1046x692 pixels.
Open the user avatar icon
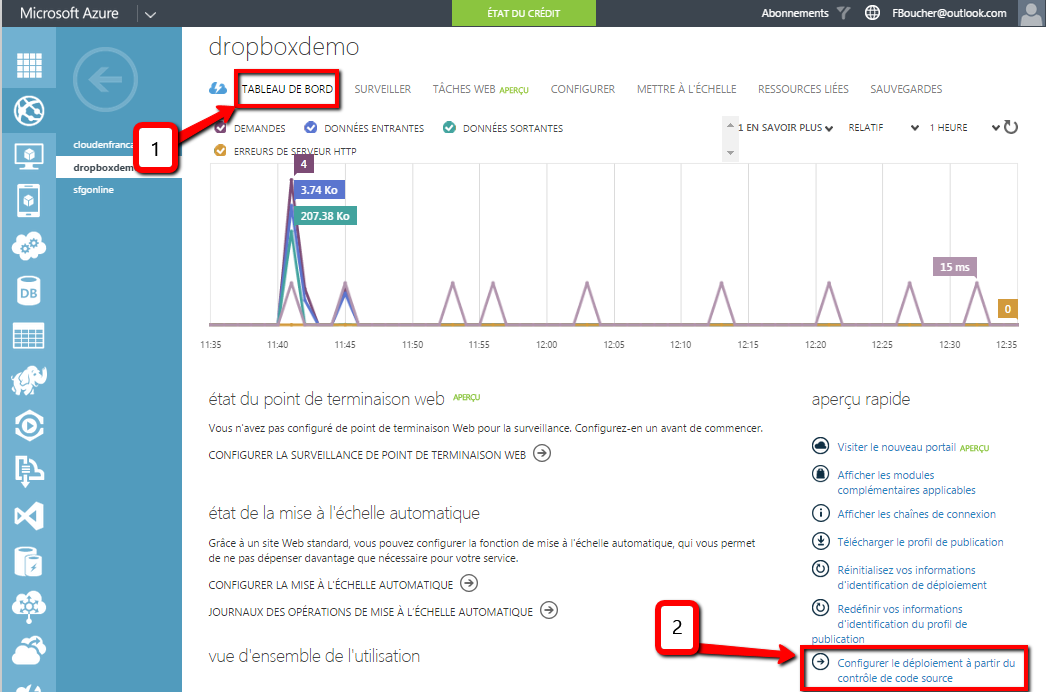[1031, 13]
